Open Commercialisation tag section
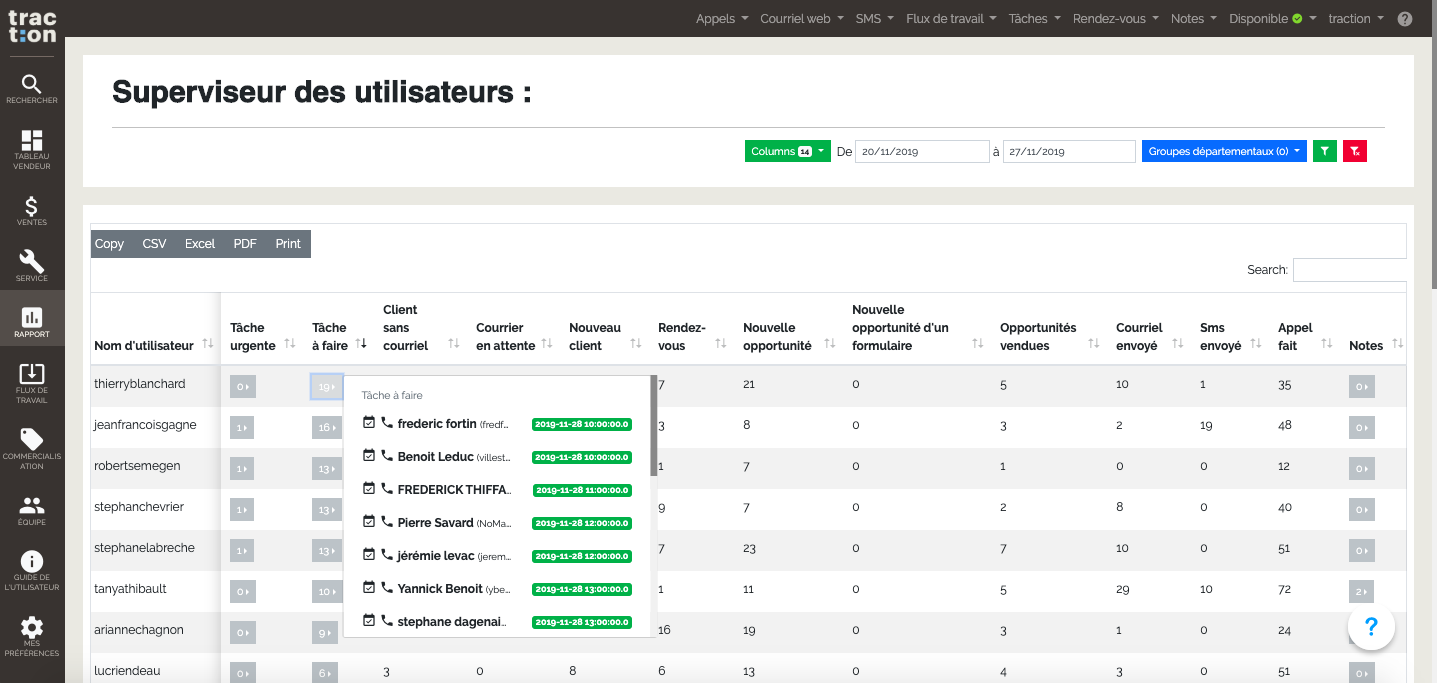The image size is (1437, 683). 32,449
